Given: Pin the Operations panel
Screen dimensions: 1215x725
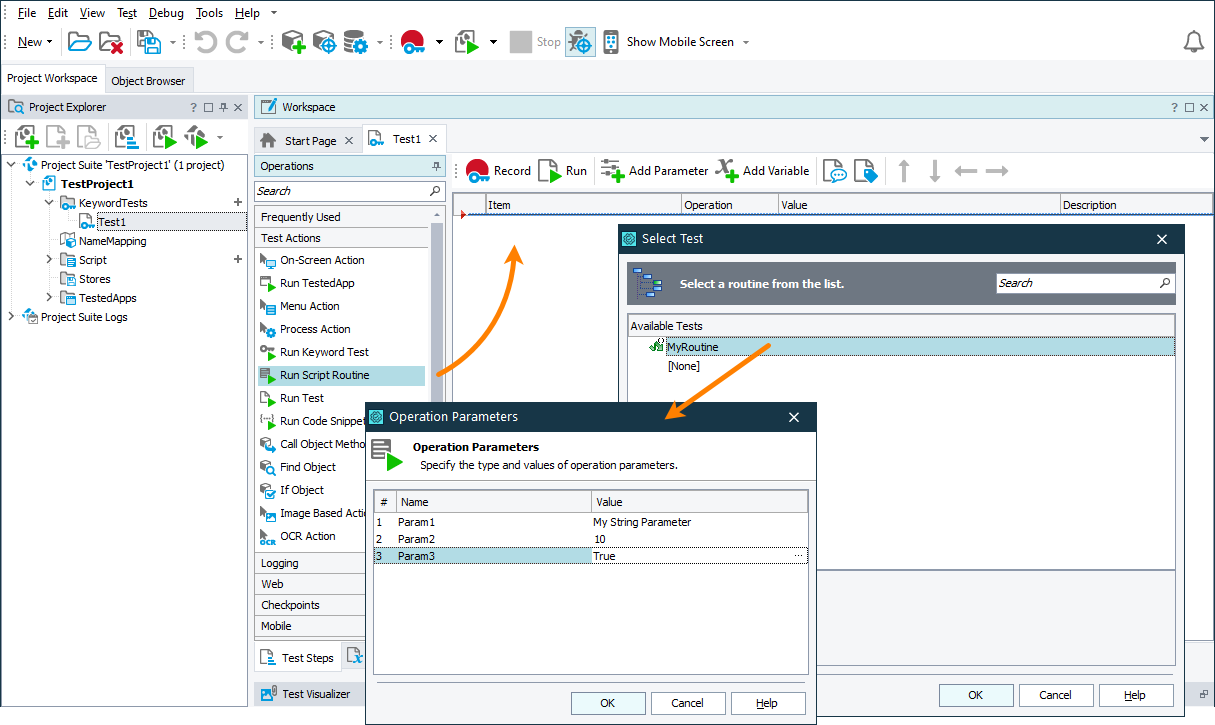Looking at the screenshot, I should click(436, 166).
